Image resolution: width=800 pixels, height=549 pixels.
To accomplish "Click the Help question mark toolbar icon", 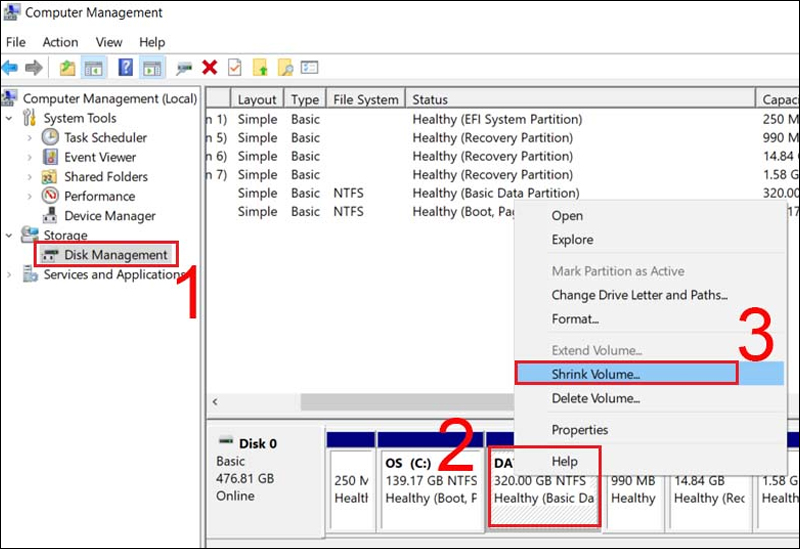I will click(125, 68).
